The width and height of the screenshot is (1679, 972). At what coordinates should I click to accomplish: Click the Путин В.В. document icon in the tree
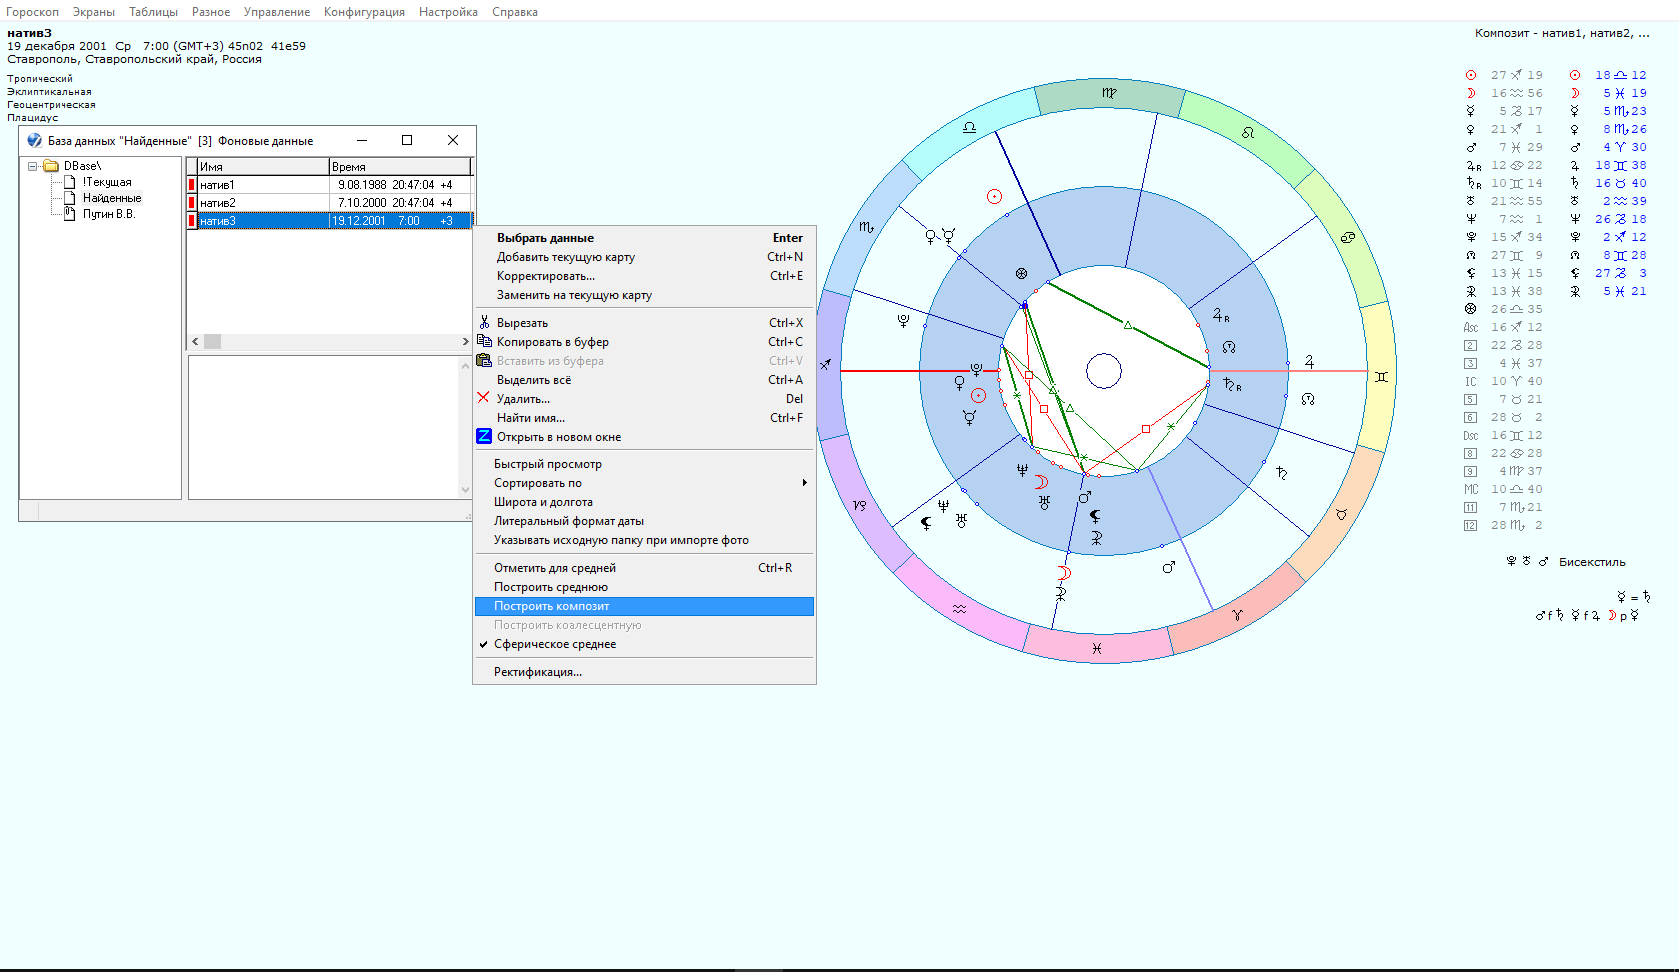pos(70,213)
